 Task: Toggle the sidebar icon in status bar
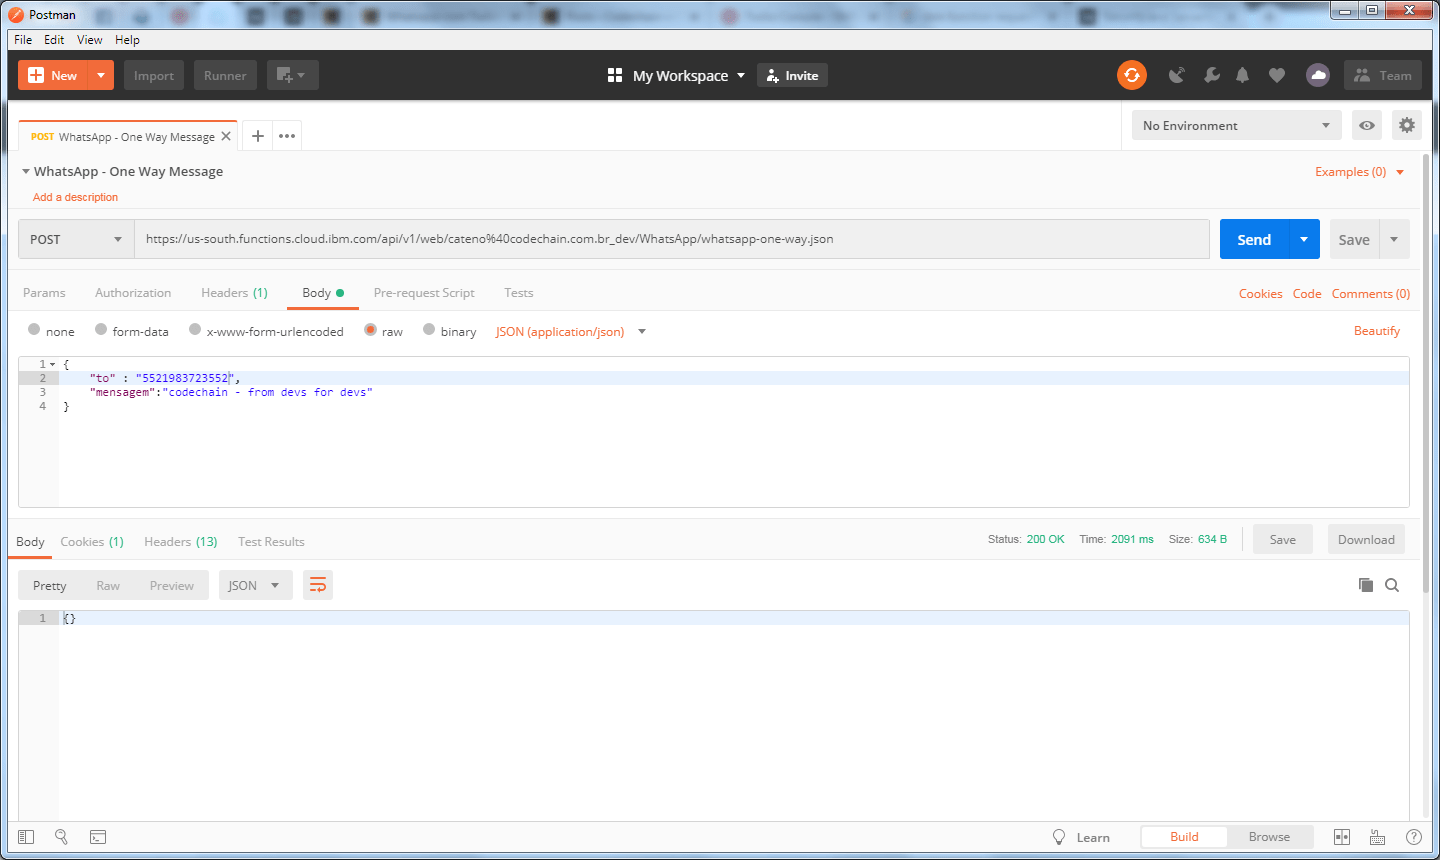26,837
